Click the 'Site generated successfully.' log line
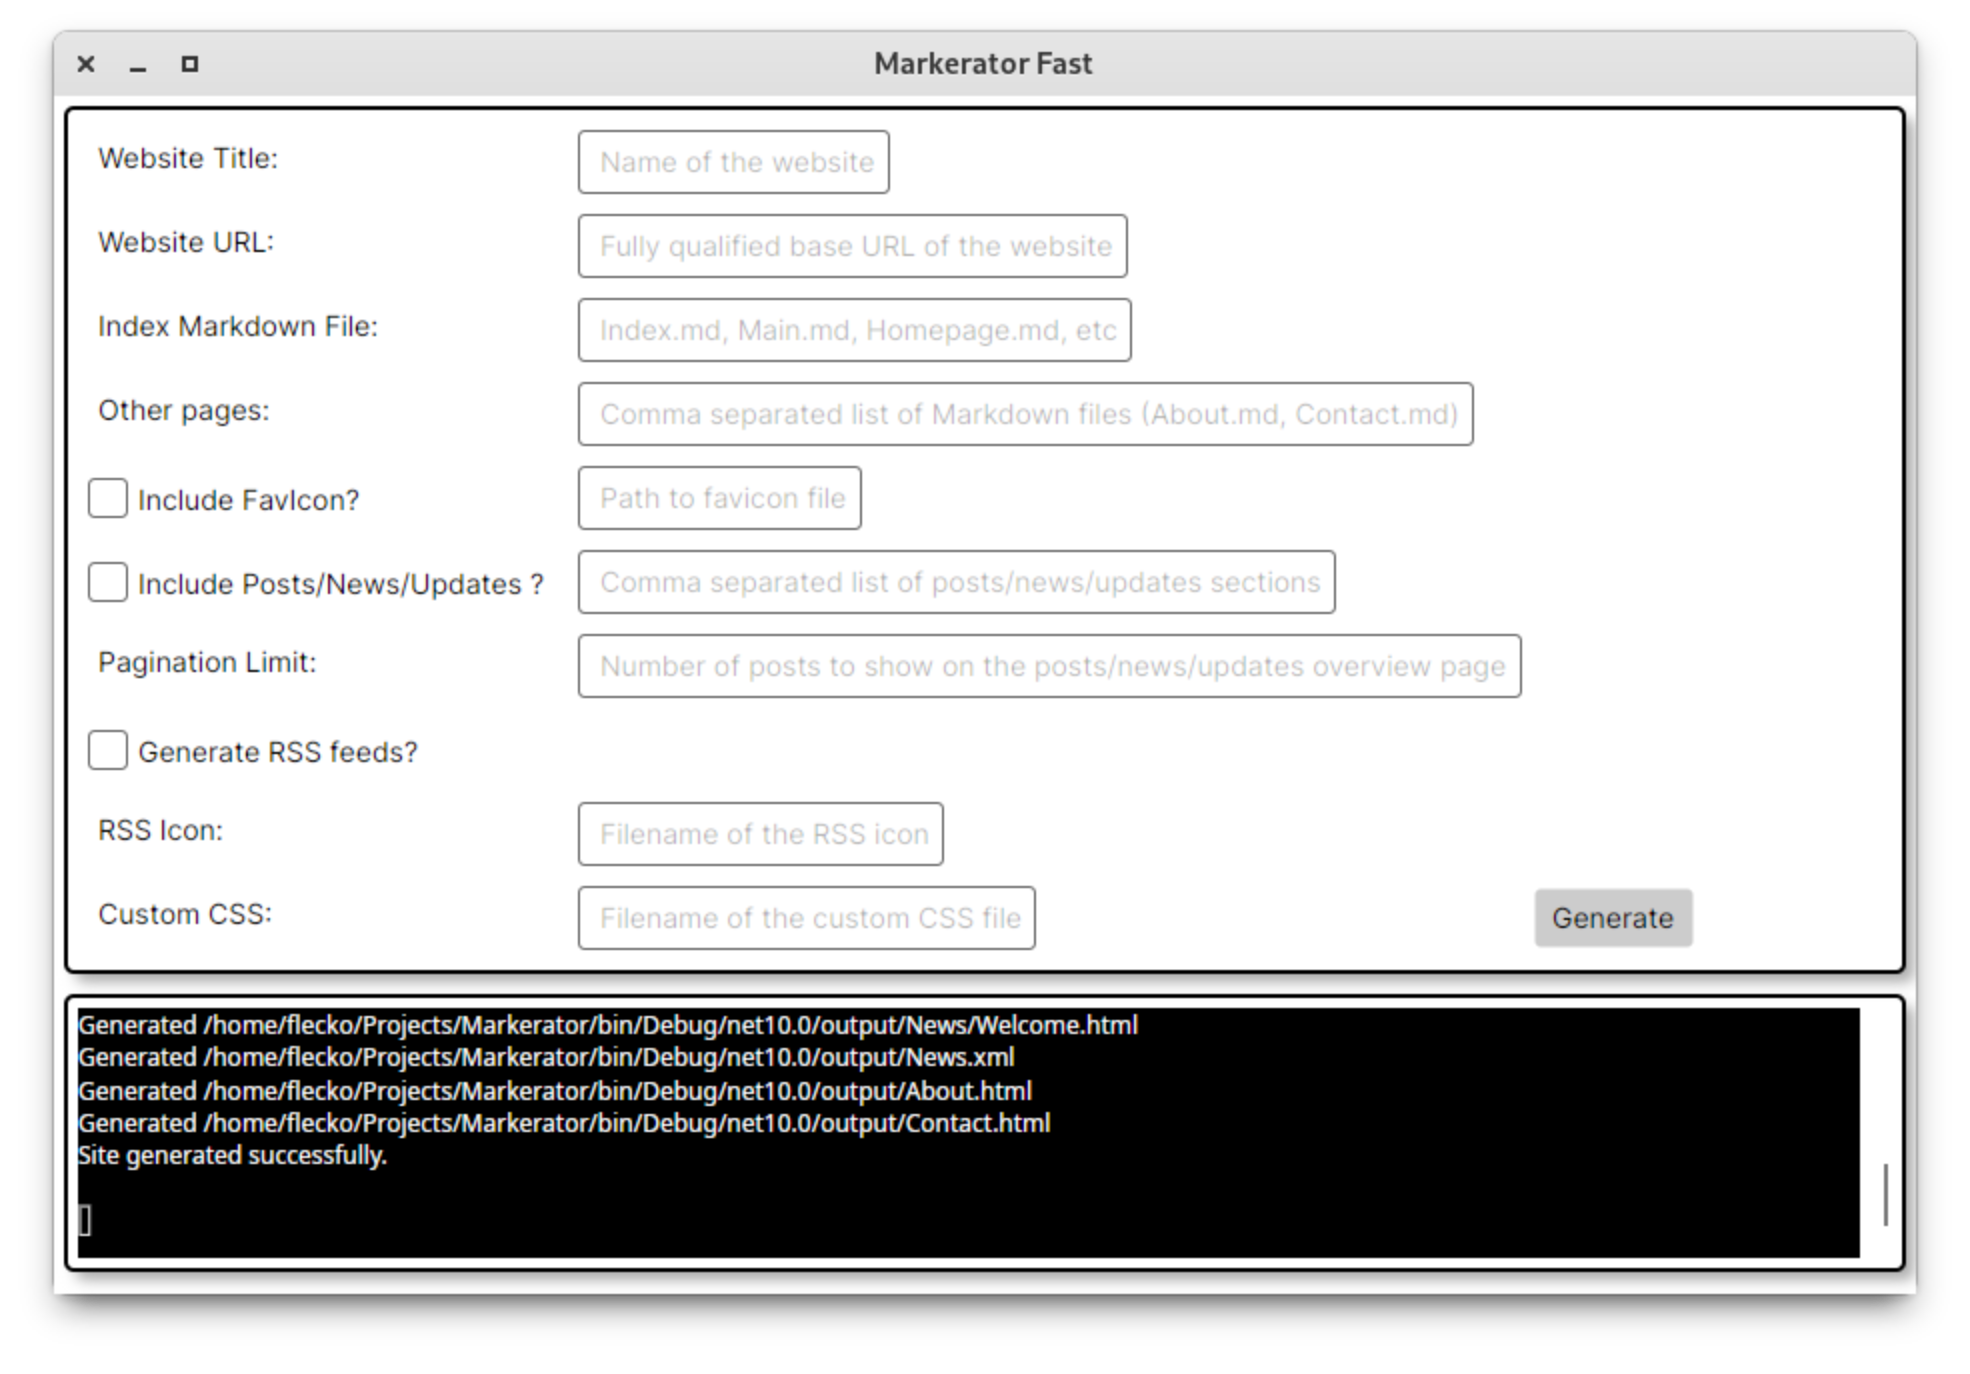The image size is (1970, 1374). [232, 1156]
